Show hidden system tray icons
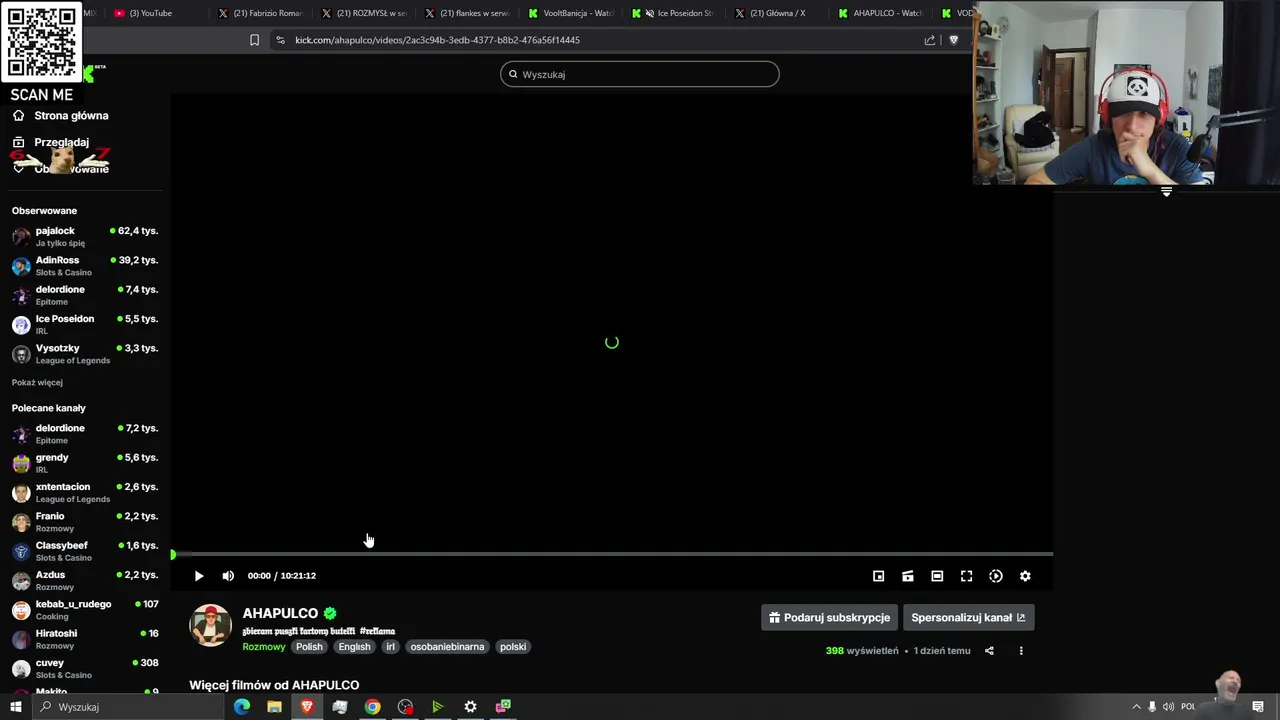Image resolution: width=1280 pixels, height=720 pixels. coord(1136,707)
